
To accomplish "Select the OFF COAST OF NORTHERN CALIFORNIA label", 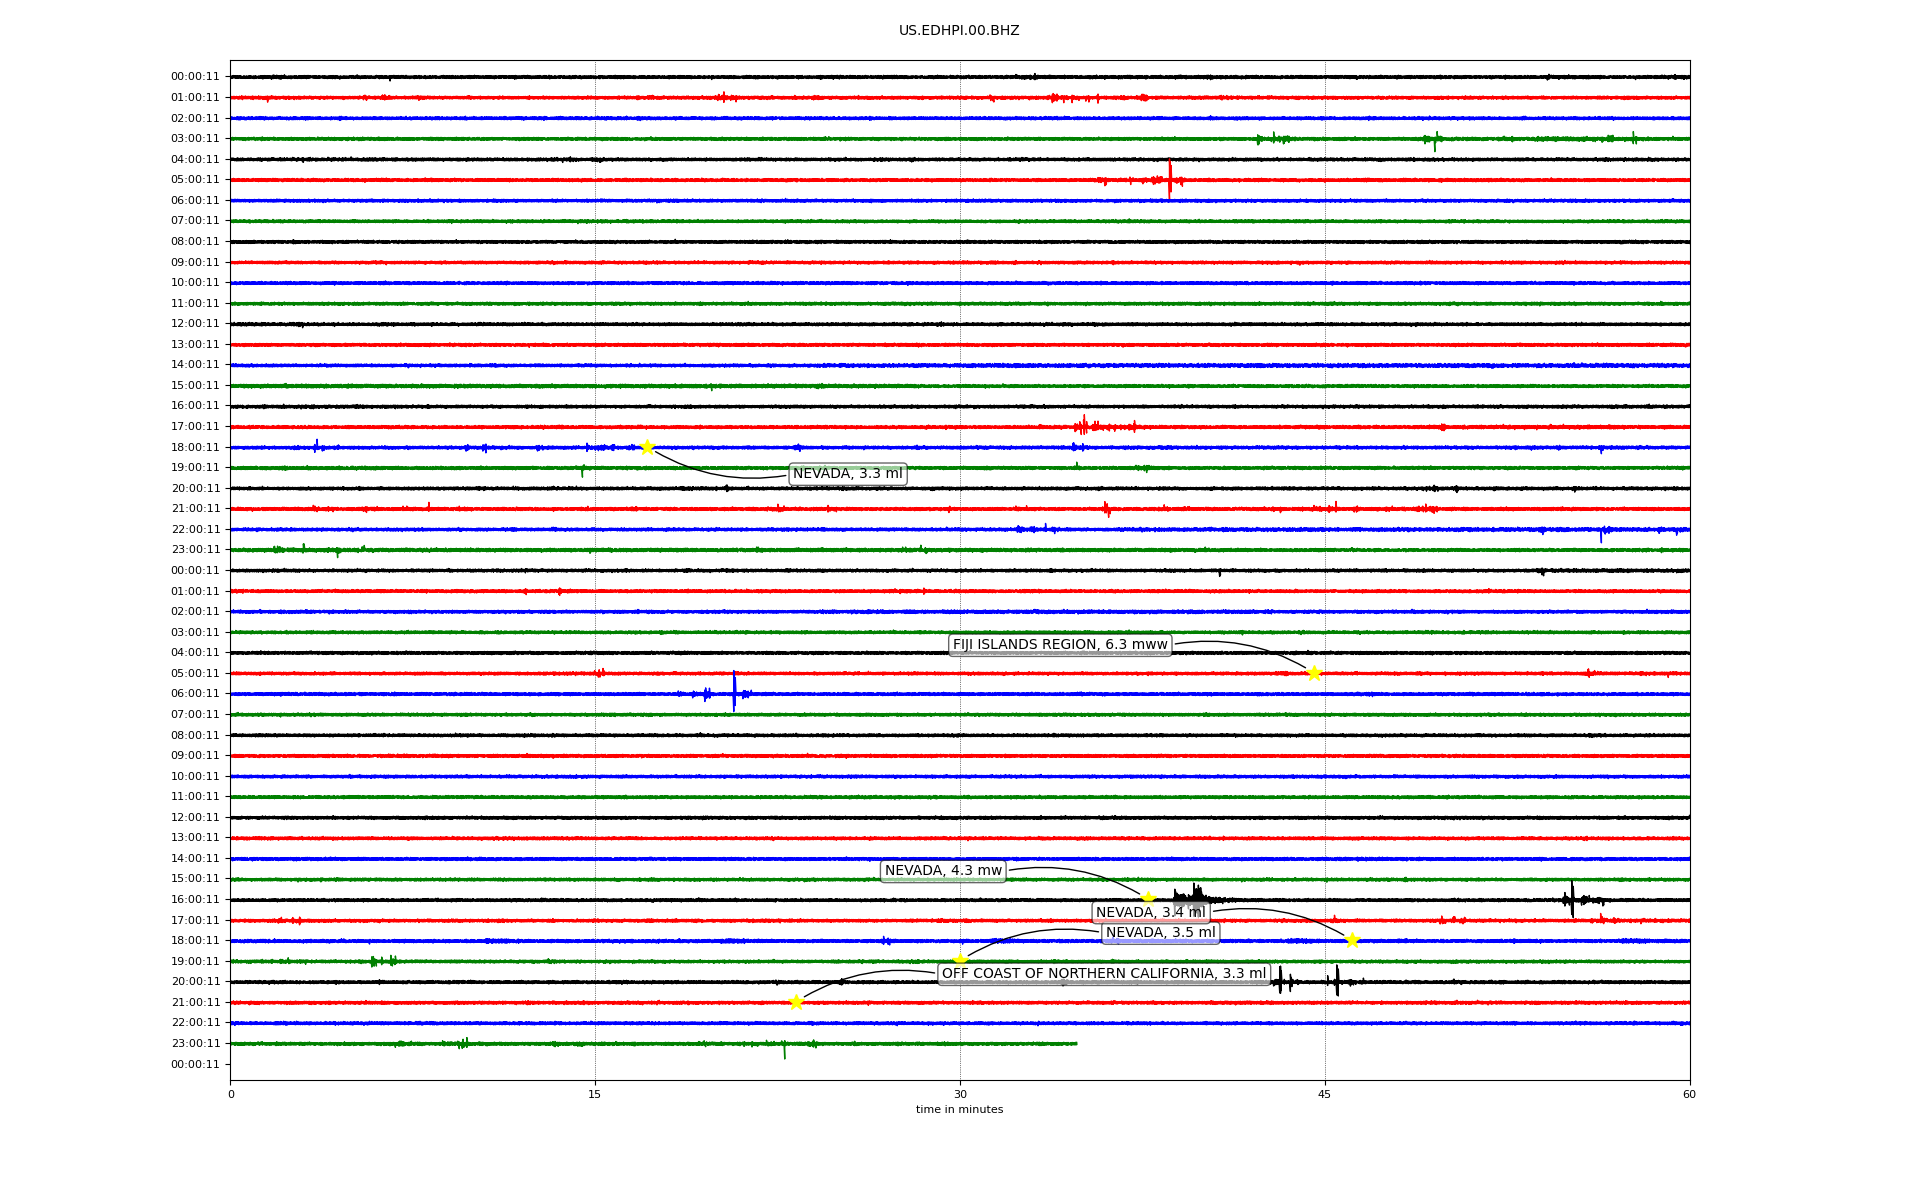I will tap(1104, 974).
